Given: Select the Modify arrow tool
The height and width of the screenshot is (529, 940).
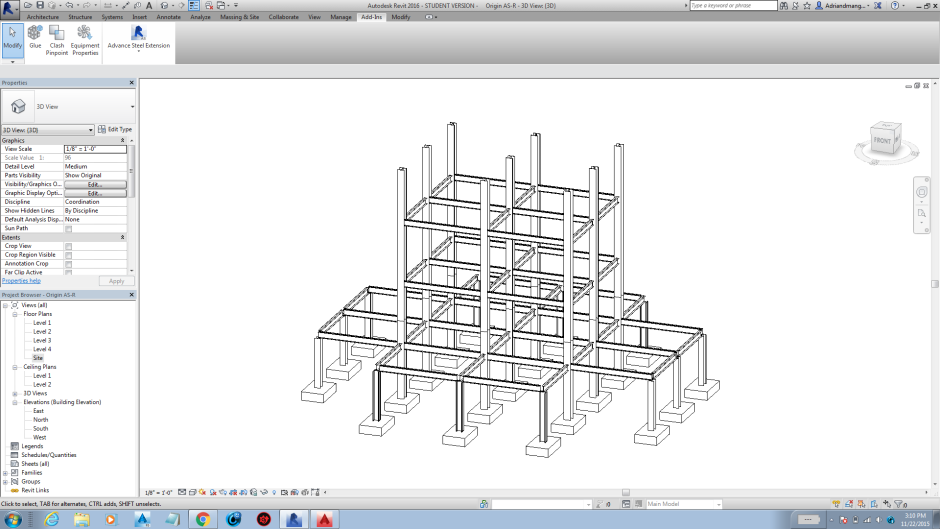Looking at the screenshot, I should coord(12,36).
